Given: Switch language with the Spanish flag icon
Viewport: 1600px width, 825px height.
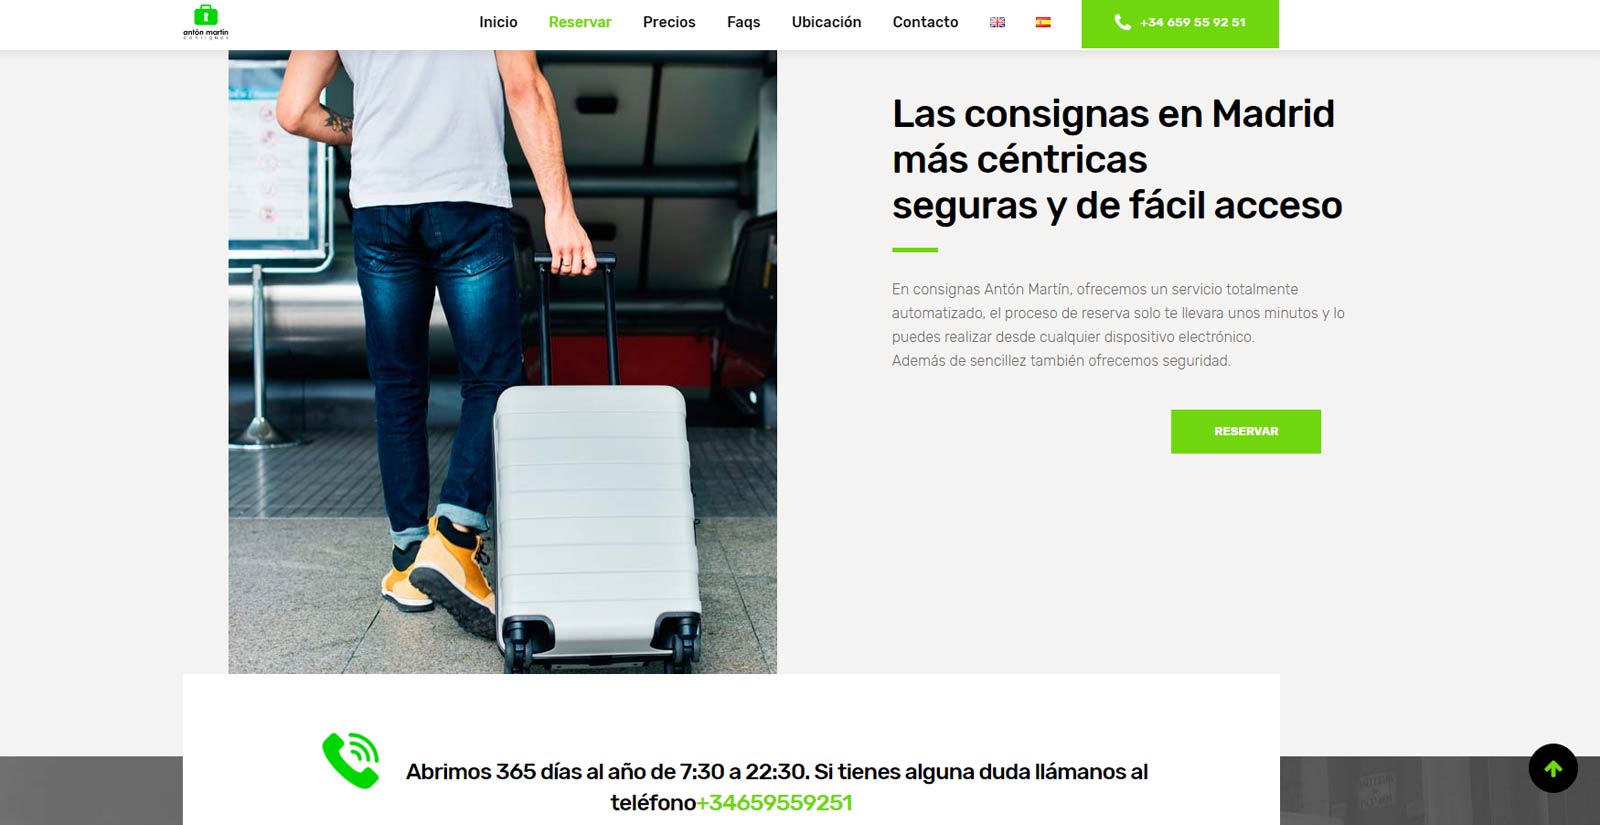Looking at the screenshot, I should pos(1043,22).
